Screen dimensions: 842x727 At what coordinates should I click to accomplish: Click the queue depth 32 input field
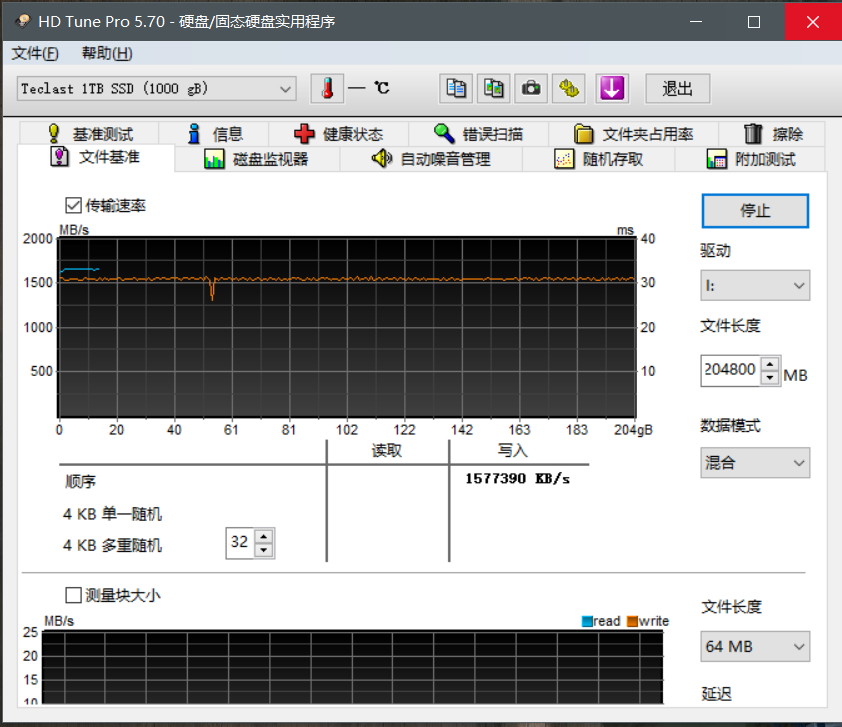coord(240,542)
